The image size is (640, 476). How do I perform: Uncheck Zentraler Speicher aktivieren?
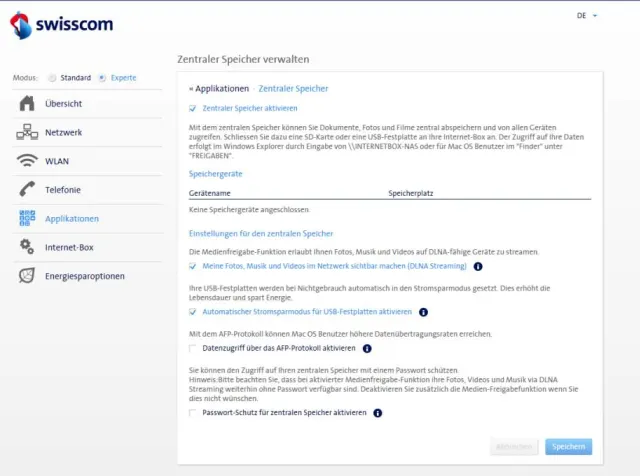(193, 108)
